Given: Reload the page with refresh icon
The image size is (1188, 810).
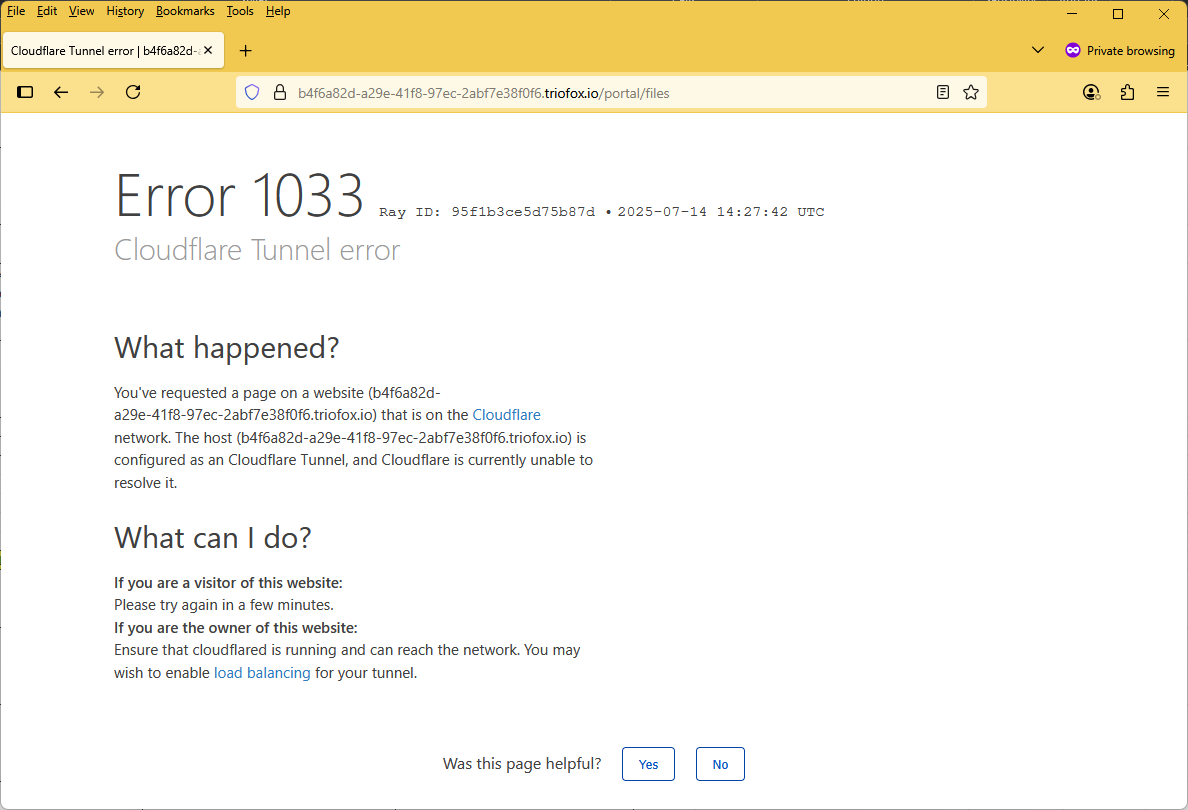Looking at the screenshot, I should coord(133,92).
